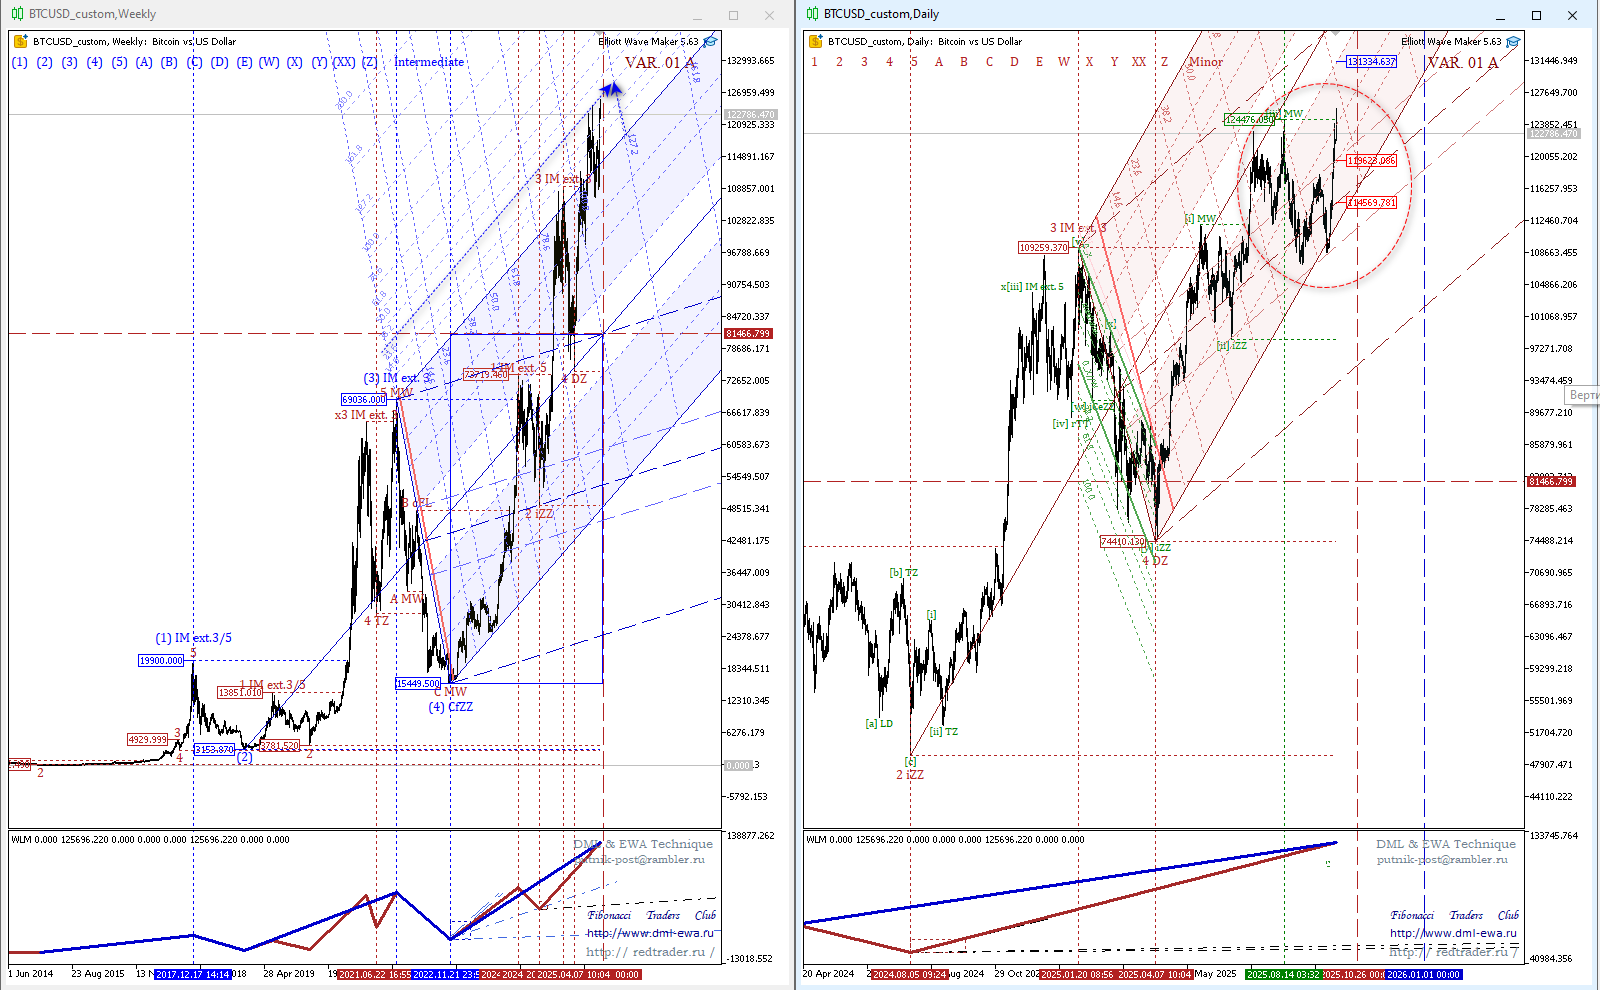This screenshot has height=990, width=1600.
Task: Click the 81466.799 red price marker on Weekly axis
Action: click(748, 334)
